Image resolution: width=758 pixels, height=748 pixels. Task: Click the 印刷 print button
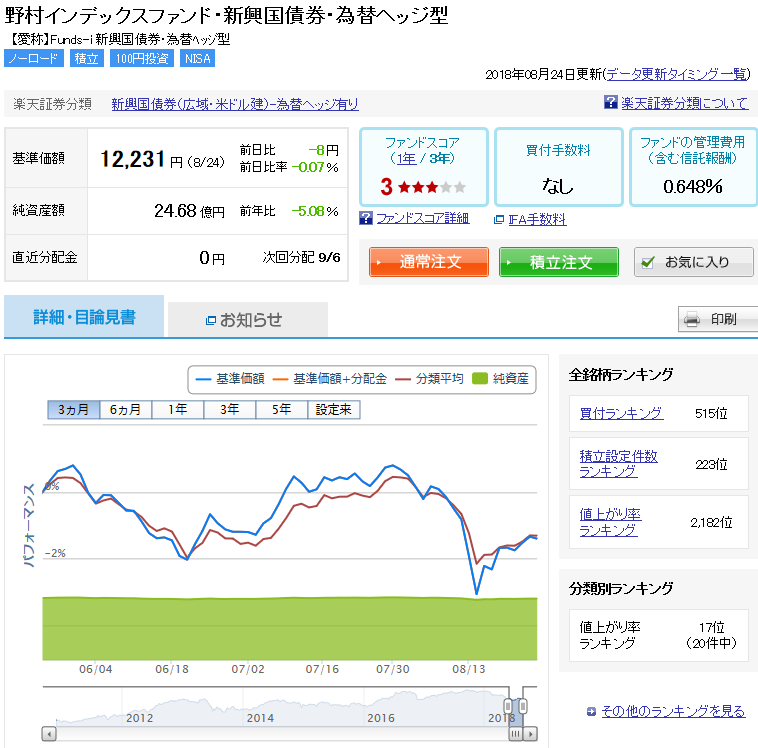click(x=718, y=319)
